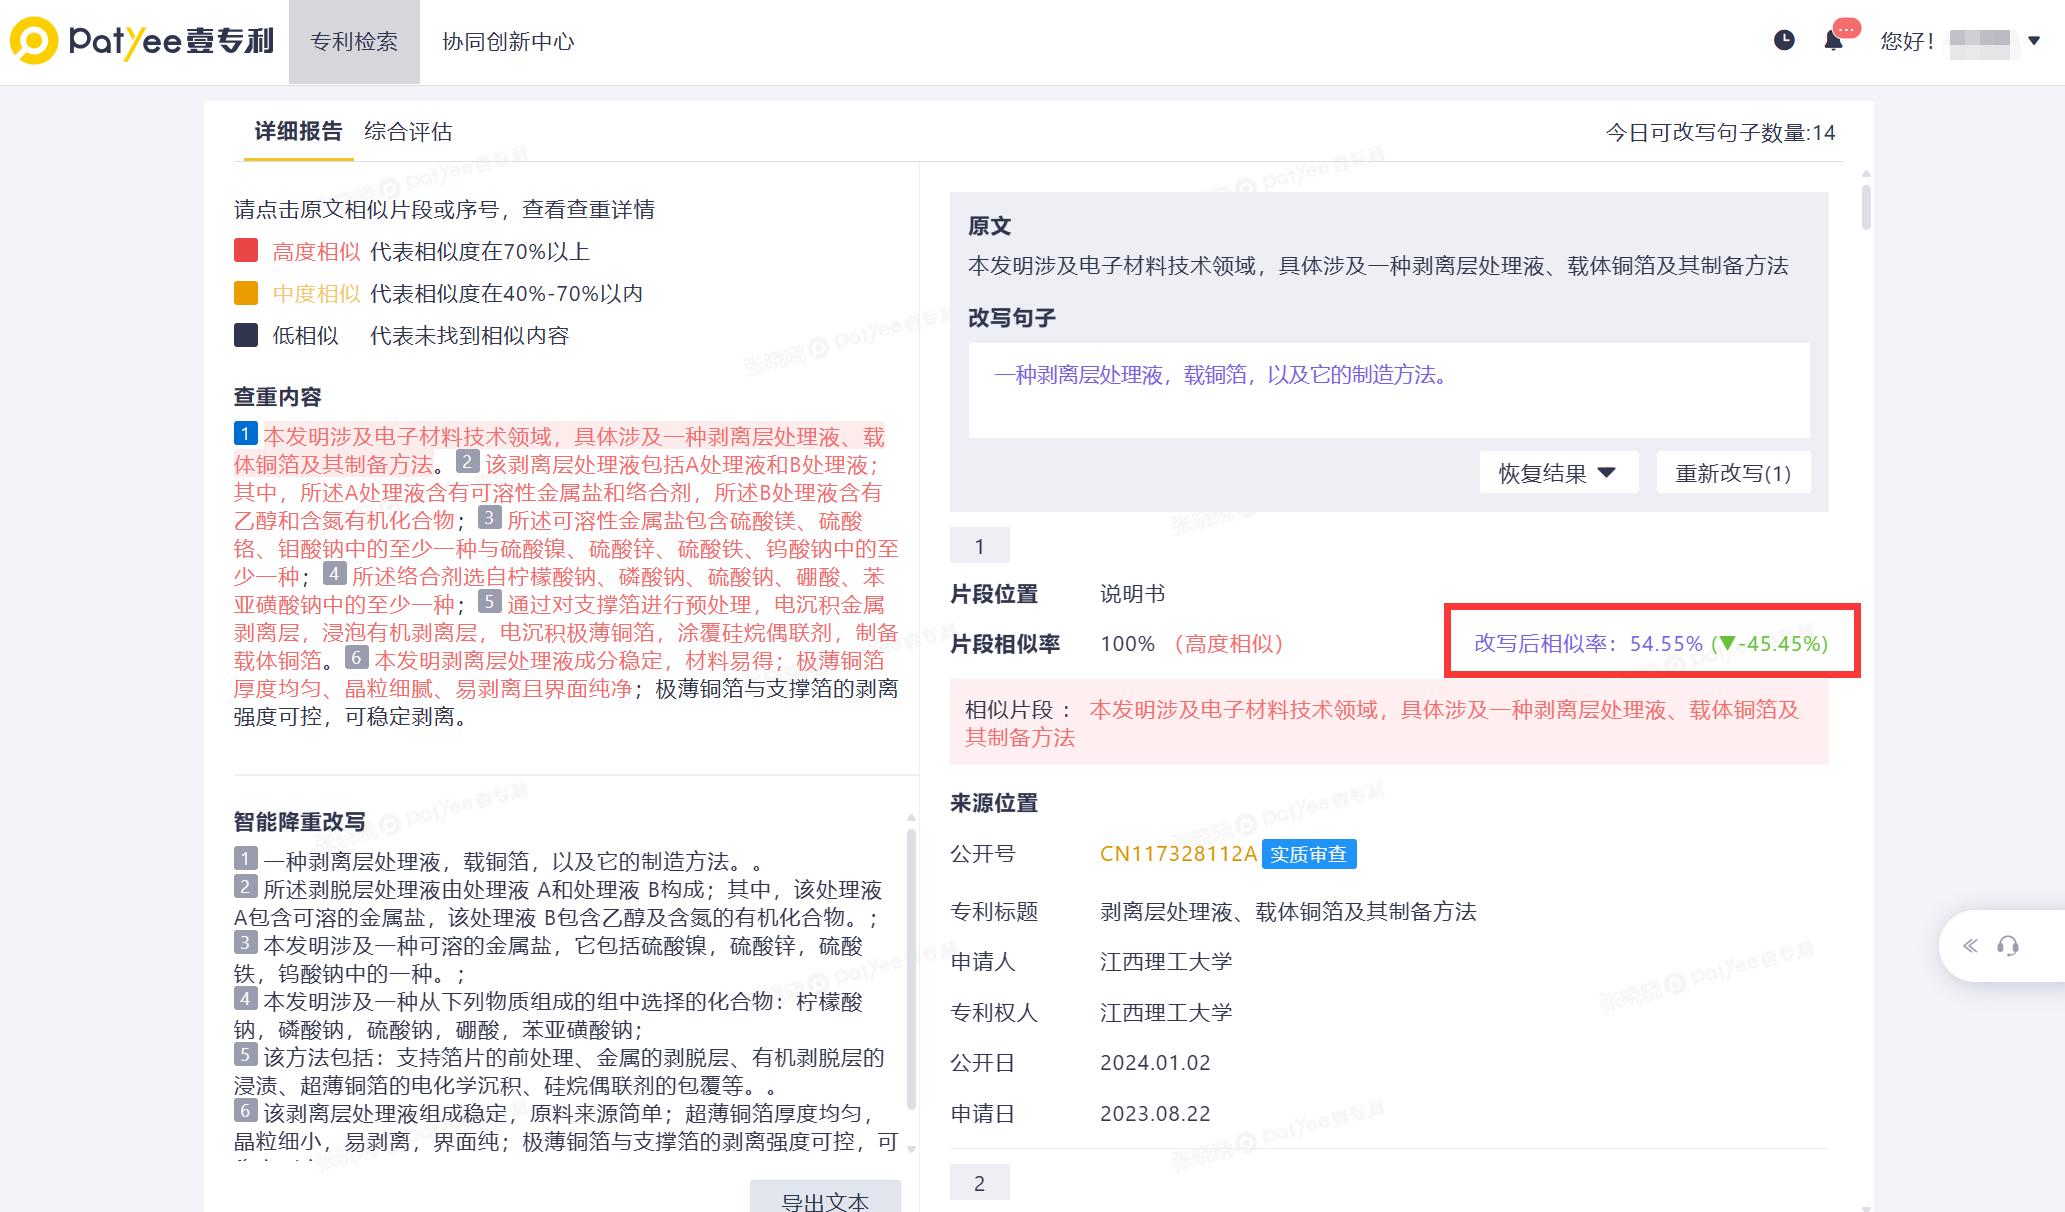Select segment number 6 in 查重内容

point(357,658)
